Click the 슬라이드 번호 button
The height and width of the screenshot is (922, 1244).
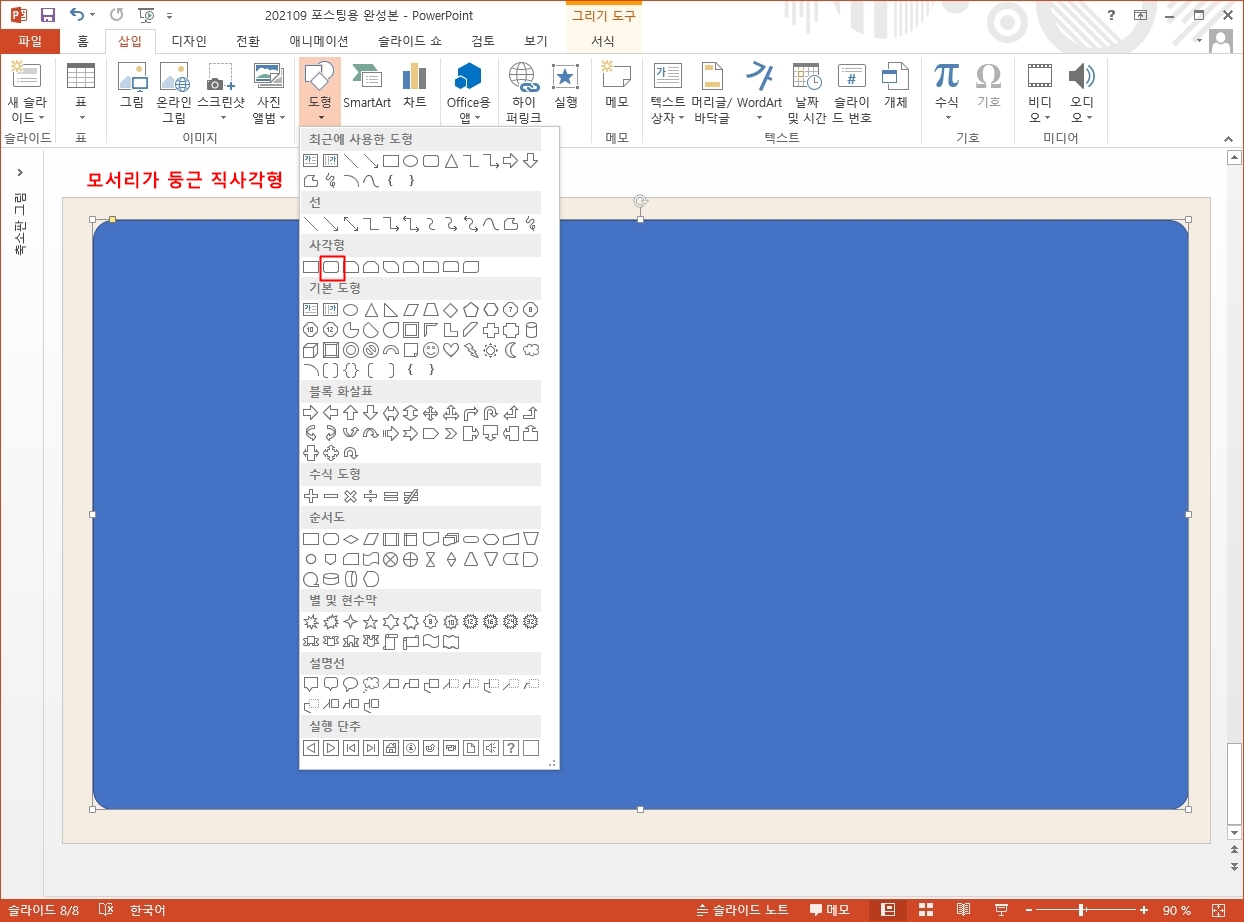tap(853, 94)
